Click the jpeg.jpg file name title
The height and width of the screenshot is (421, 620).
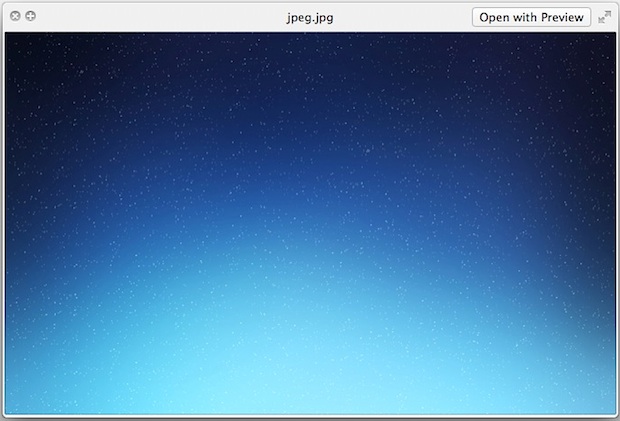coord(310,18)
